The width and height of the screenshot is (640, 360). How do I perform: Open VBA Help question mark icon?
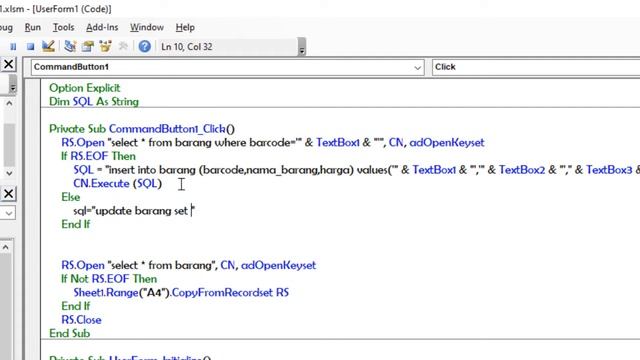(x=144, y=46)
